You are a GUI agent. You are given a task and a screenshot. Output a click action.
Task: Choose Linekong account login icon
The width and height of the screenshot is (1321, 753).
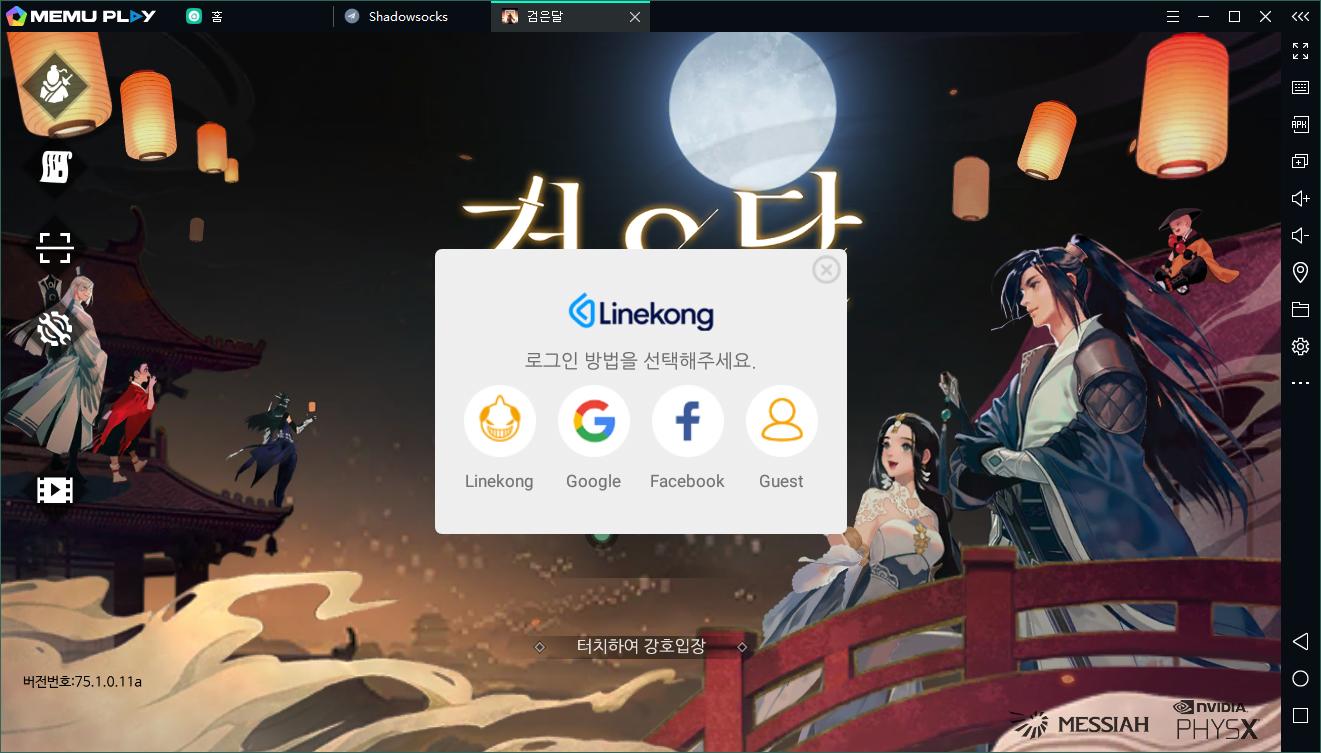pyautogui.click(x=499, y=421)
